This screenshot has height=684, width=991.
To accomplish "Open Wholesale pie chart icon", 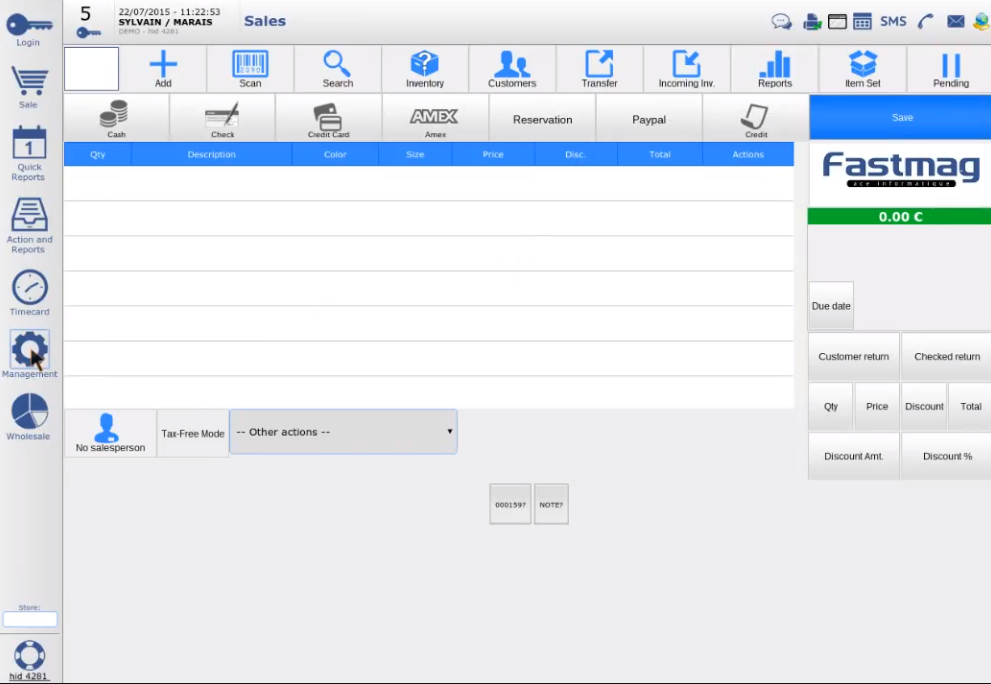I will (29, 412).
